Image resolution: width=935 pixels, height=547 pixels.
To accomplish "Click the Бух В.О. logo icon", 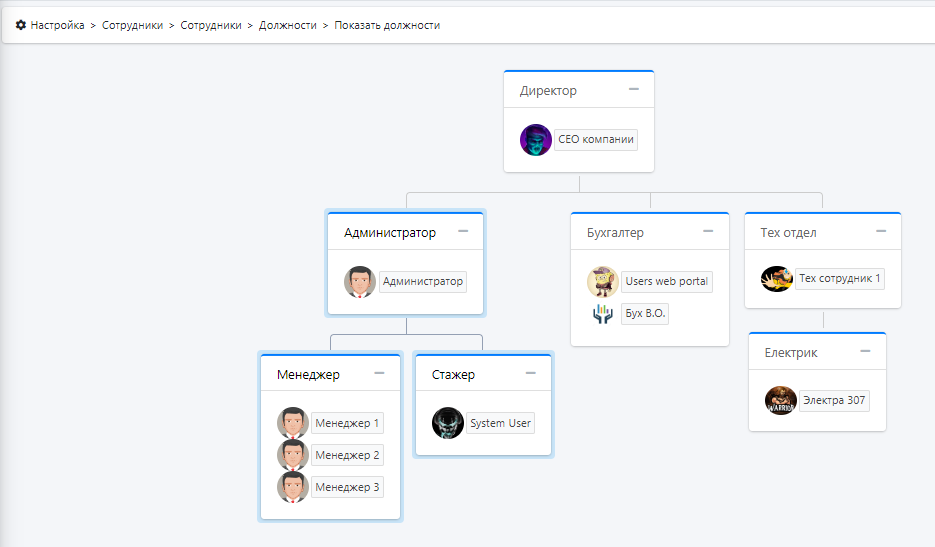I will click(x=603, y=314).
